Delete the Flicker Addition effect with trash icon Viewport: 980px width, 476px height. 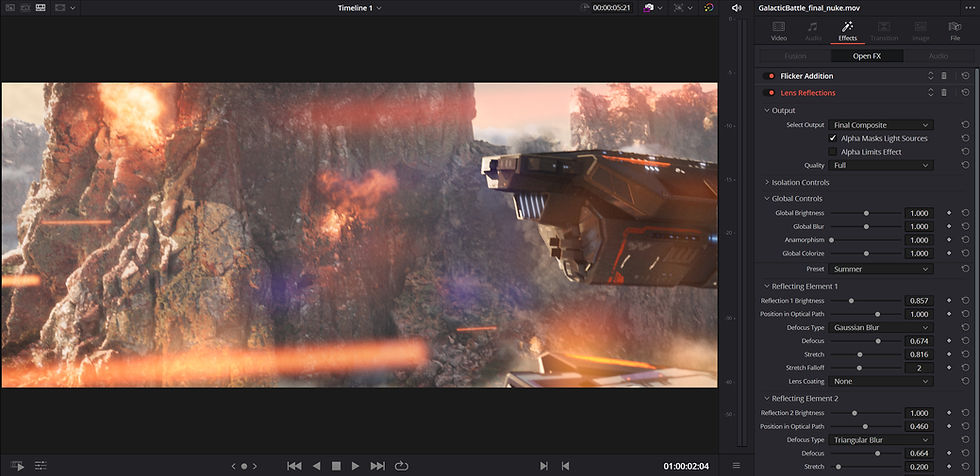coord(944,76)
